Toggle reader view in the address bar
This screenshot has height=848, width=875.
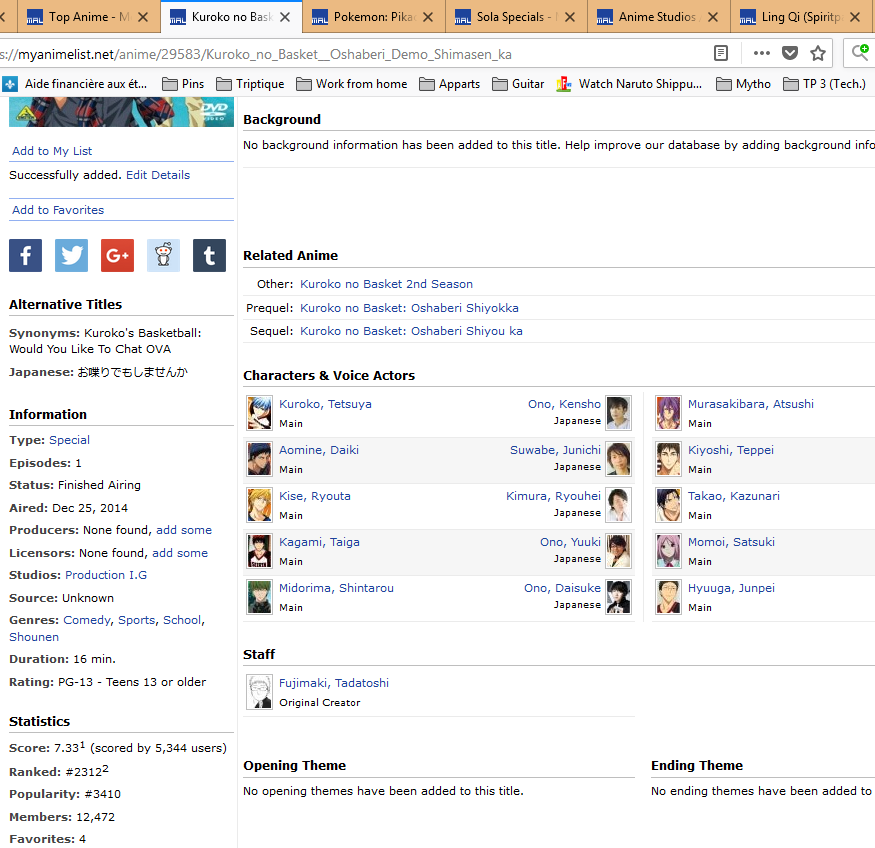(x=721, y=53)
